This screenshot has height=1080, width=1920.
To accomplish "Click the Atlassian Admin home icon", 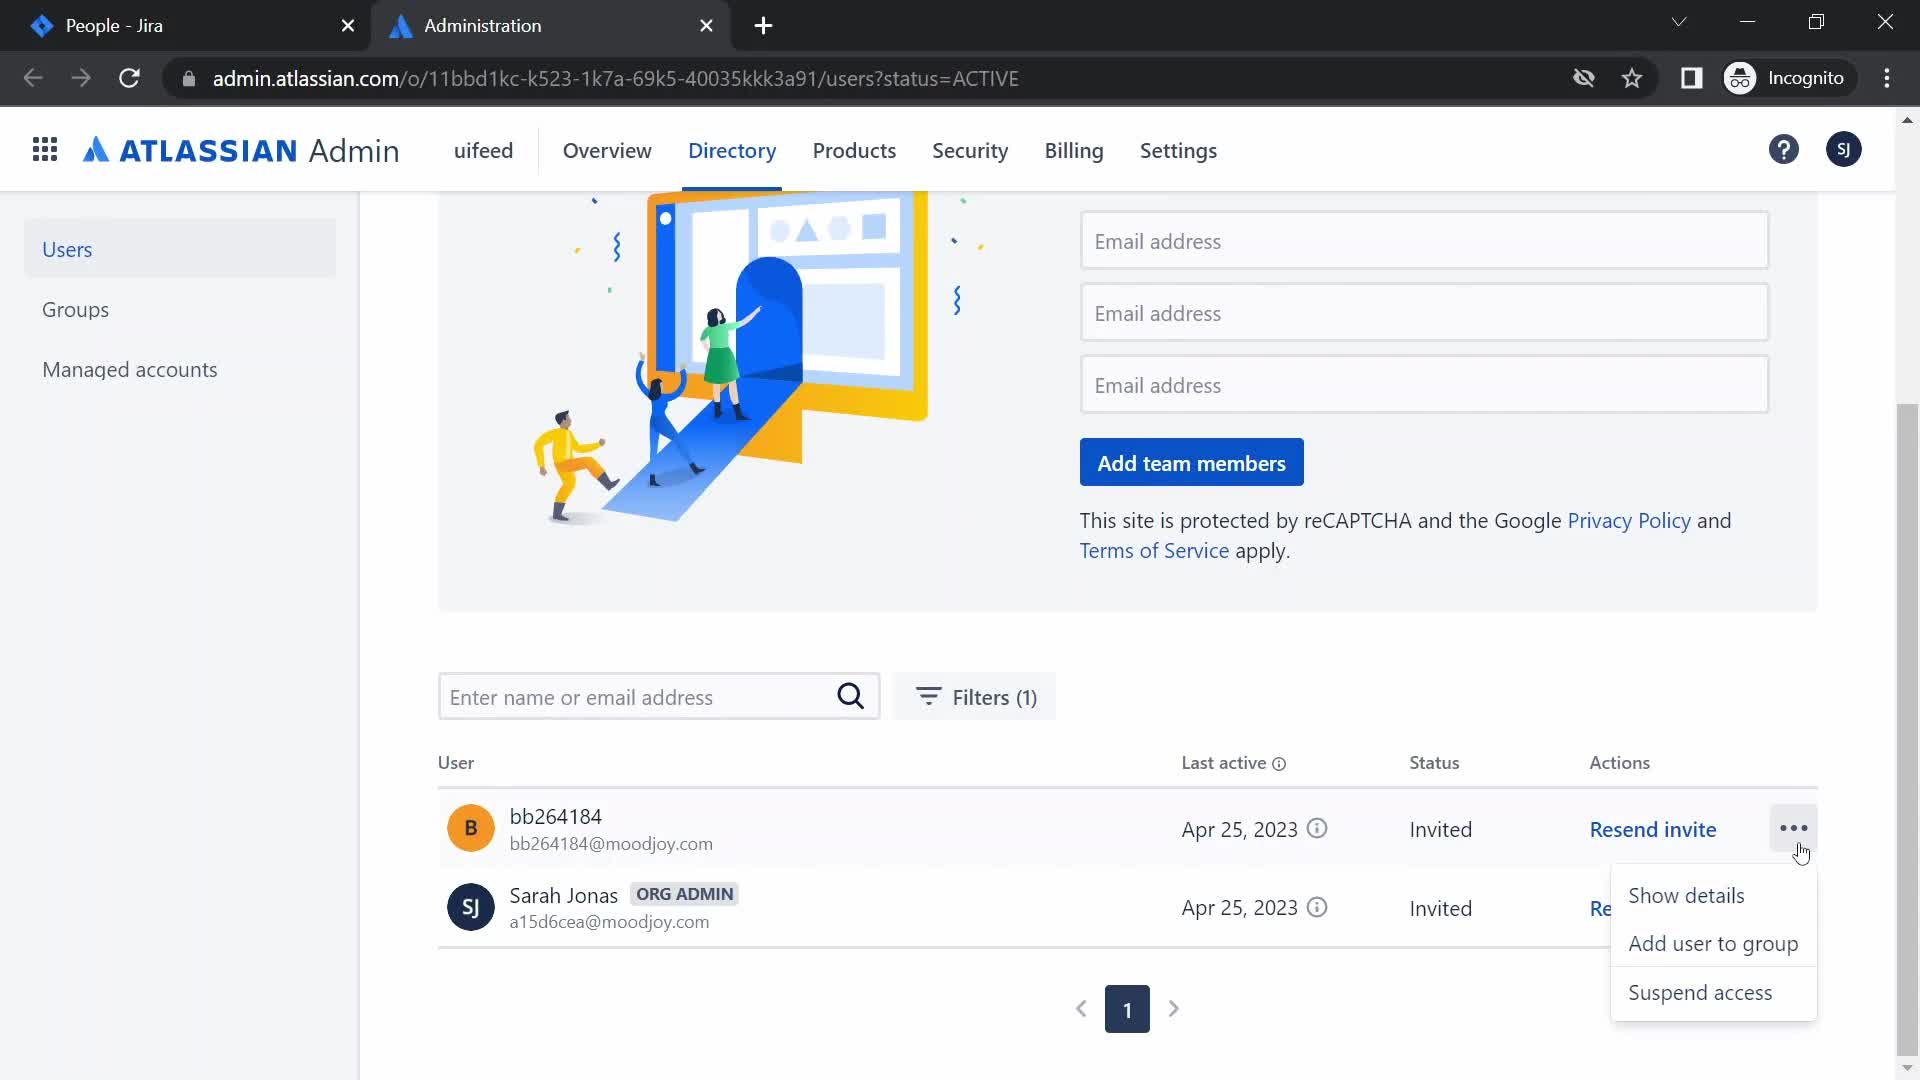I will 240,149.
